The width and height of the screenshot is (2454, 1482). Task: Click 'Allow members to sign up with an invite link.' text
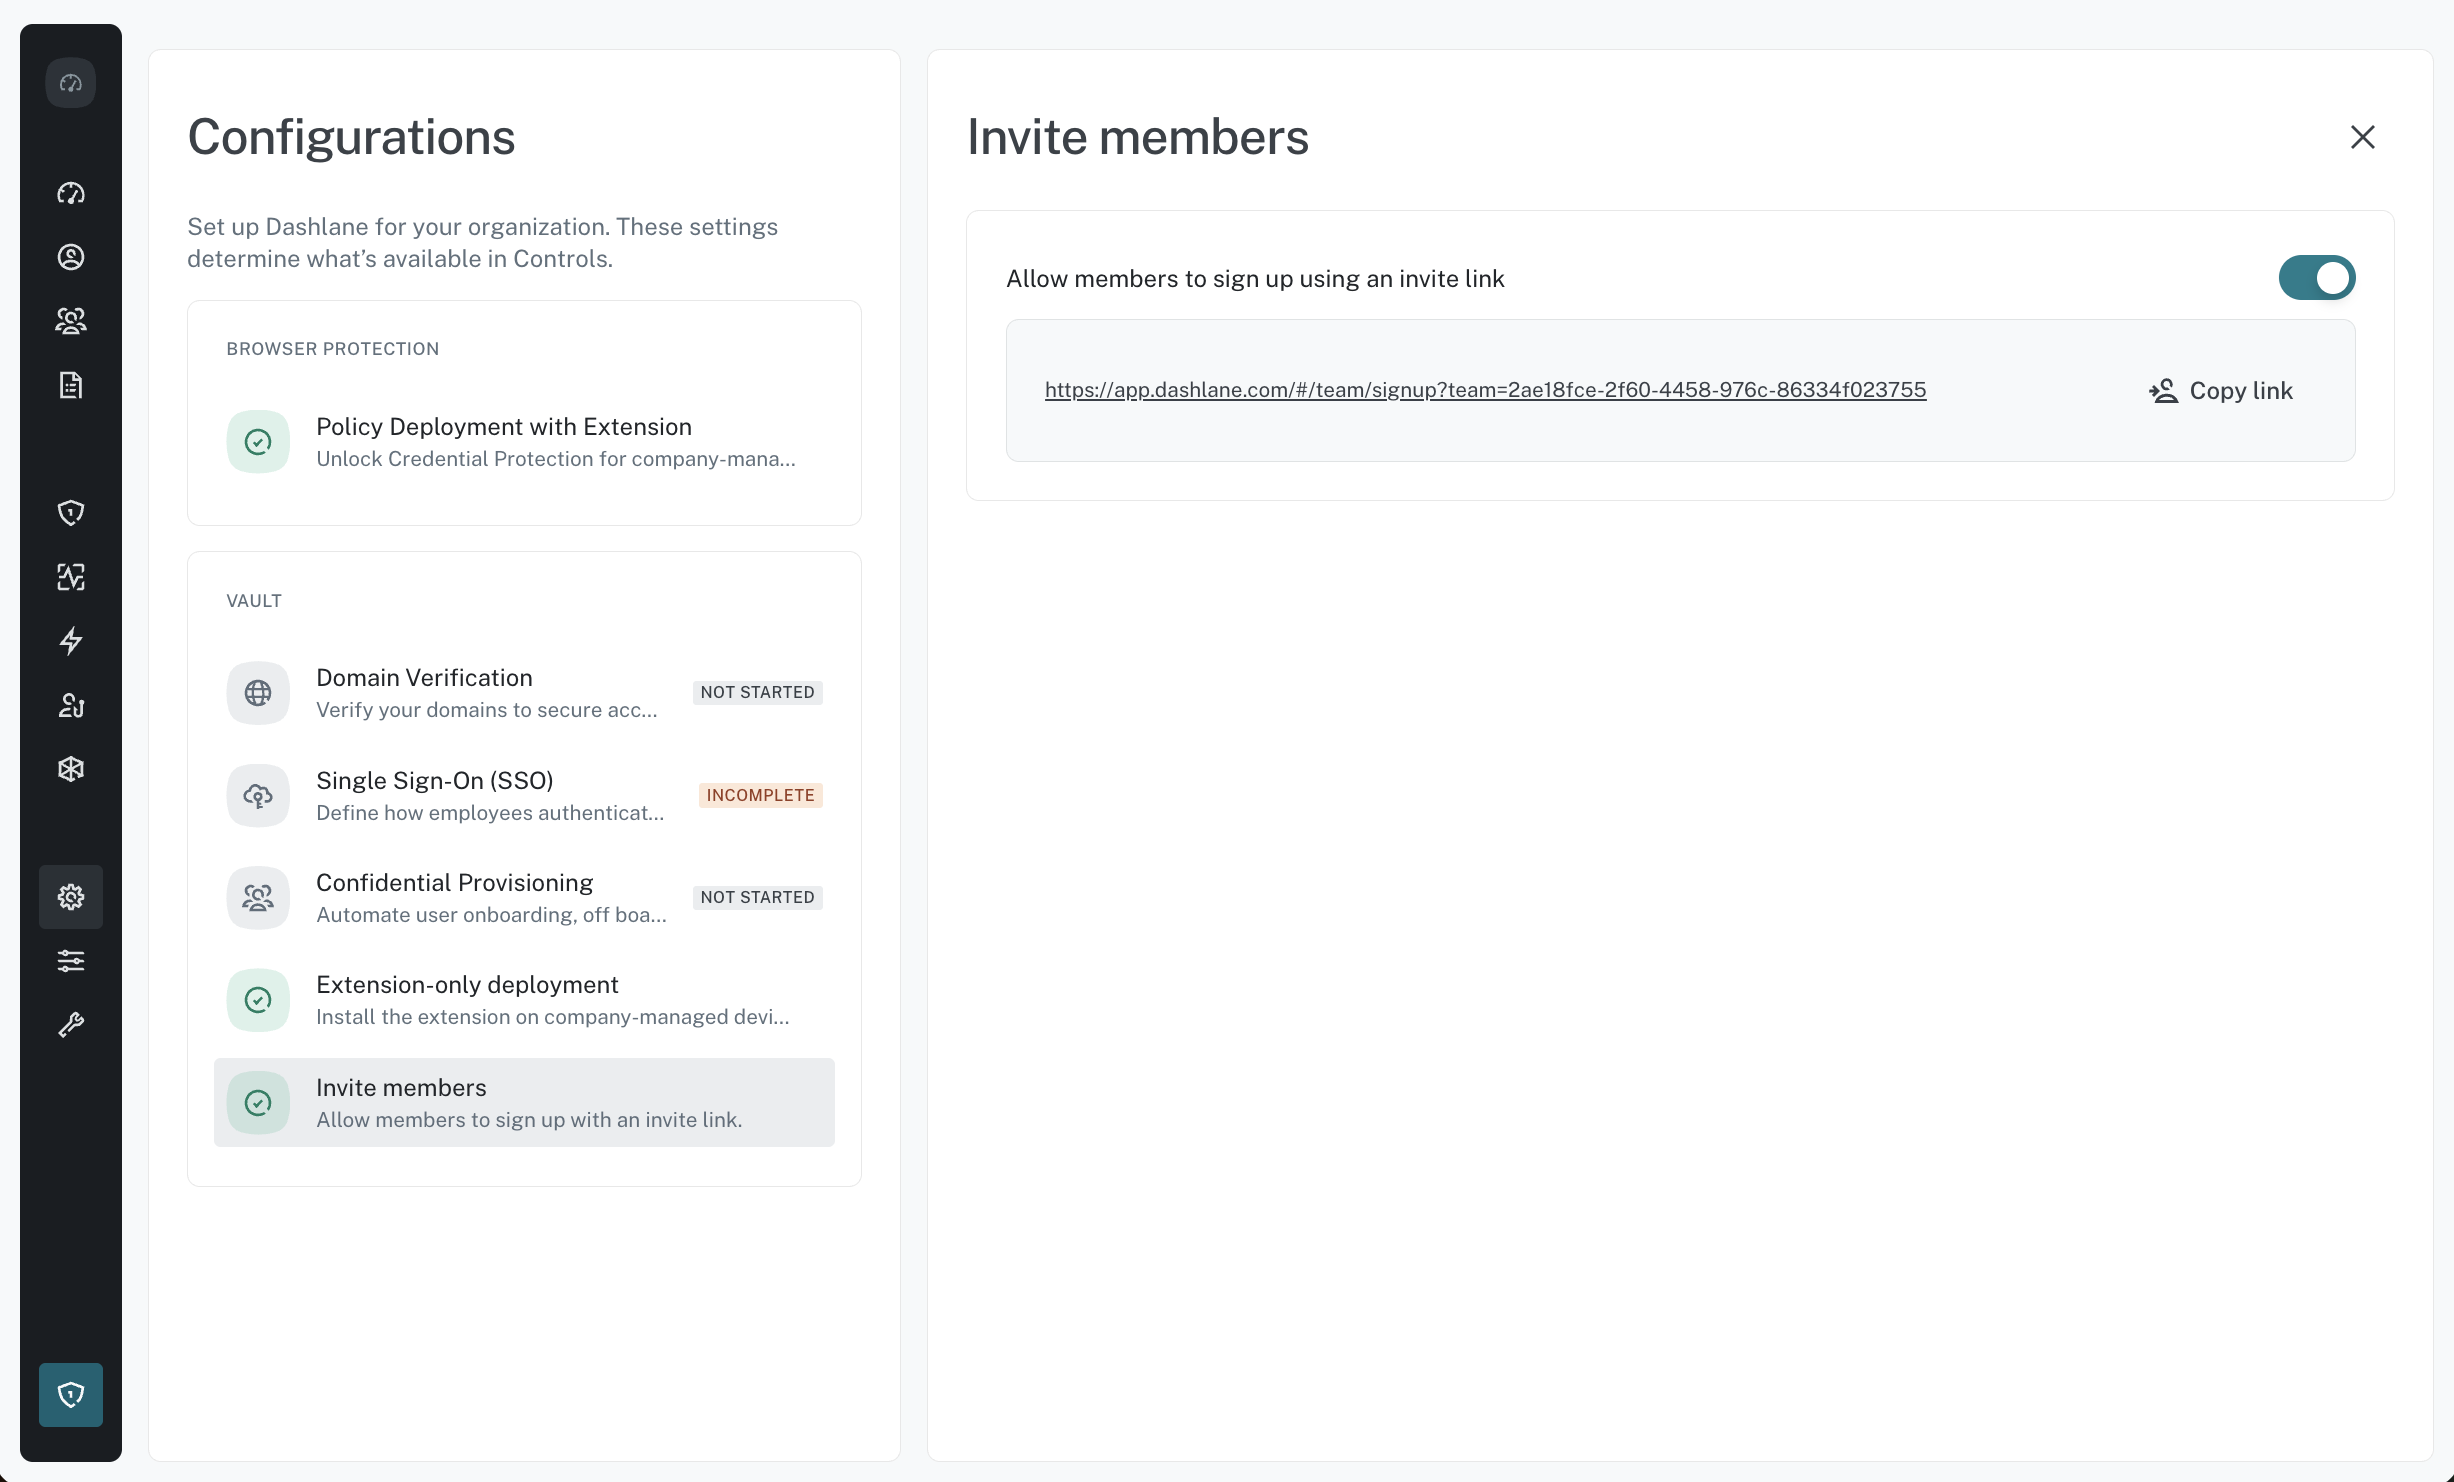529,1120
